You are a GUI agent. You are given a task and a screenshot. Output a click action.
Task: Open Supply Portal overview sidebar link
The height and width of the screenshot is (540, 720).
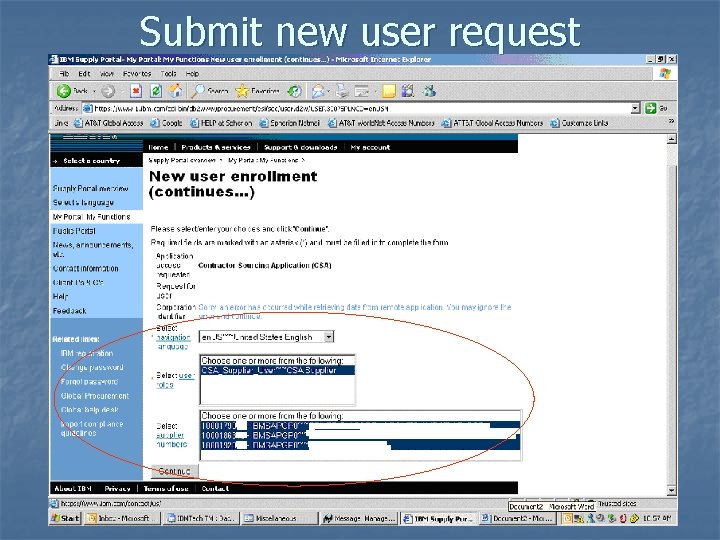coord(90,188)
